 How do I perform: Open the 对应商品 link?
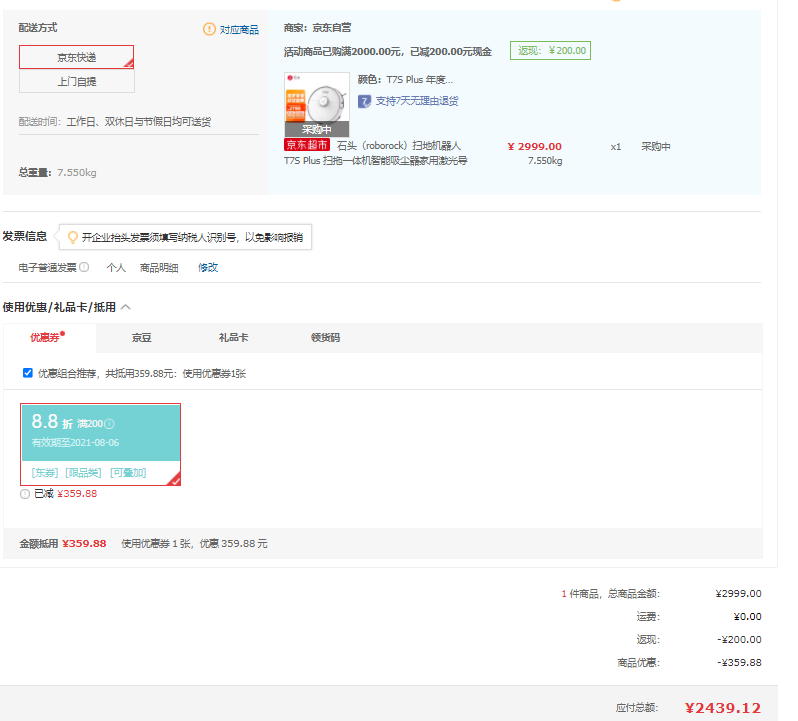click(239, 30)
